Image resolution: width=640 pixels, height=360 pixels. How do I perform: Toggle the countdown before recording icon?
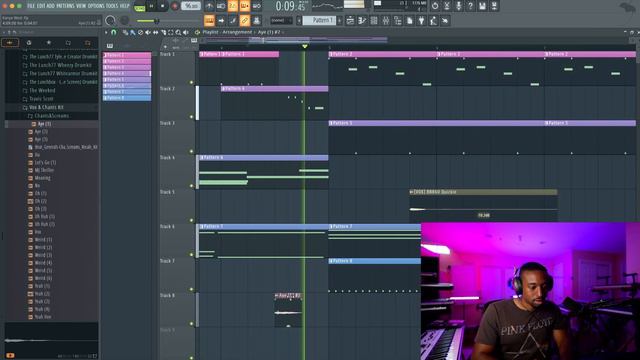pyautogui.click(x=233, y=6)
